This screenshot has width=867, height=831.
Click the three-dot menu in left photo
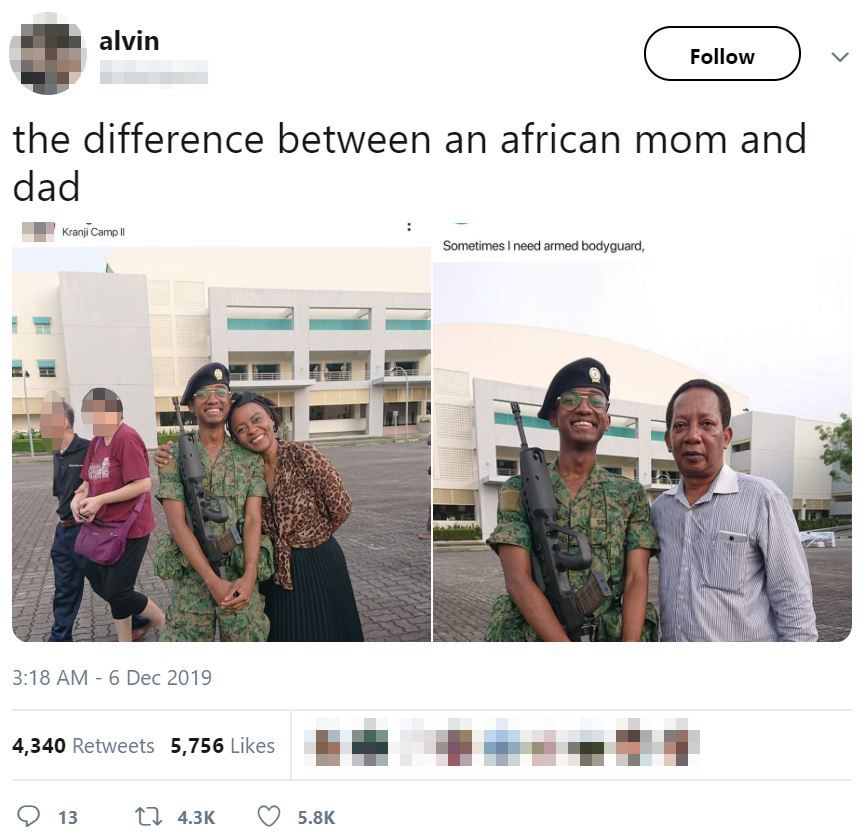click(x=409, y=227)
